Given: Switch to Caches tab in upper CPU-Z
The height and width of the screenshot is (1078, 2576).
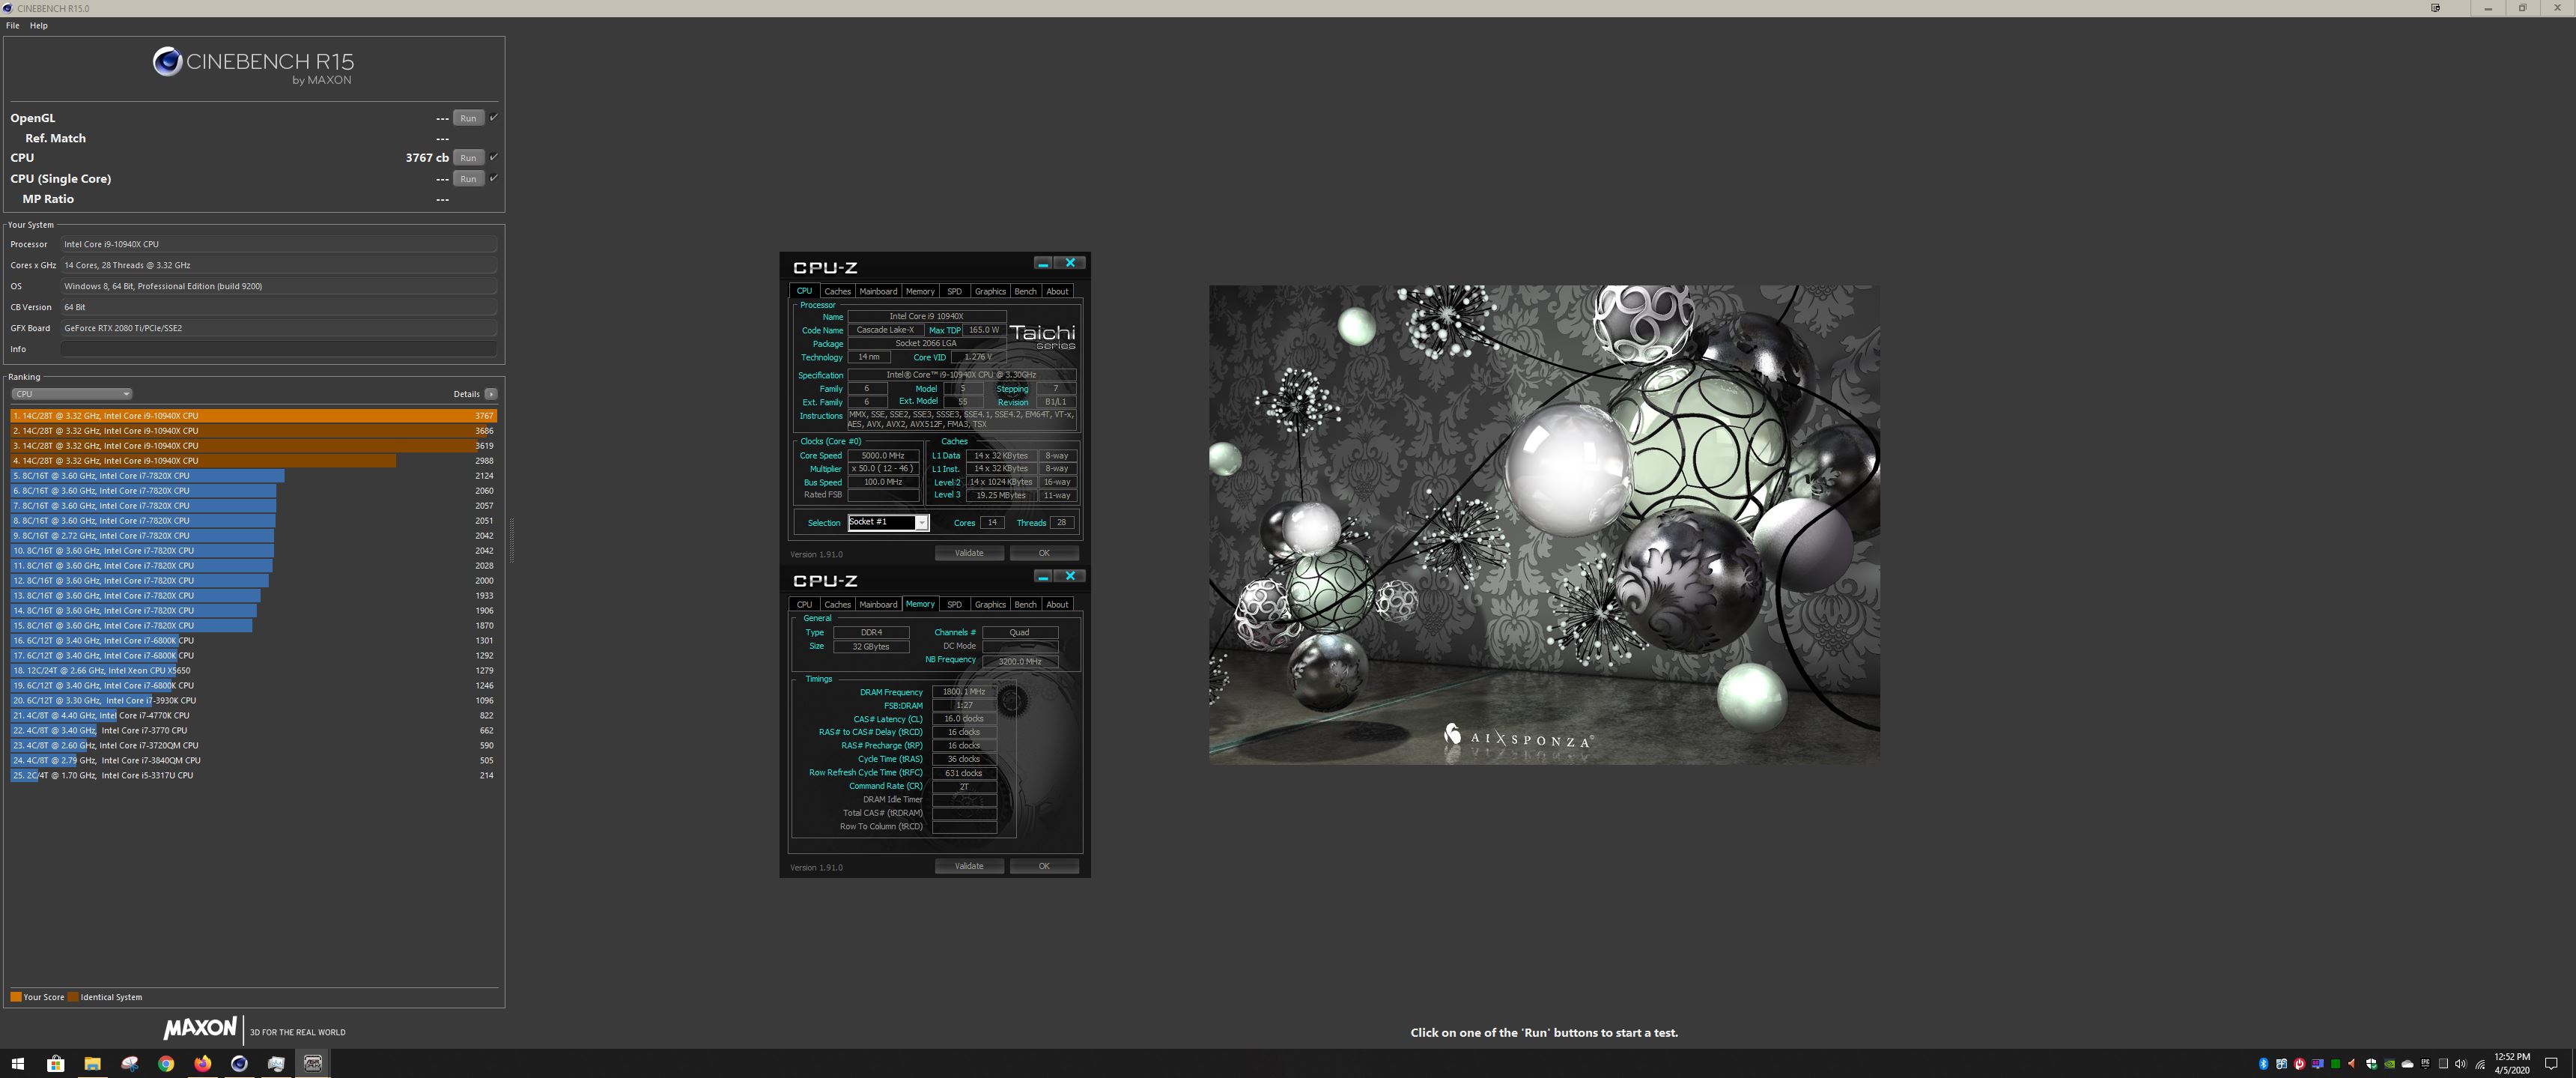Looking at the screenshot, I should 837,291.
